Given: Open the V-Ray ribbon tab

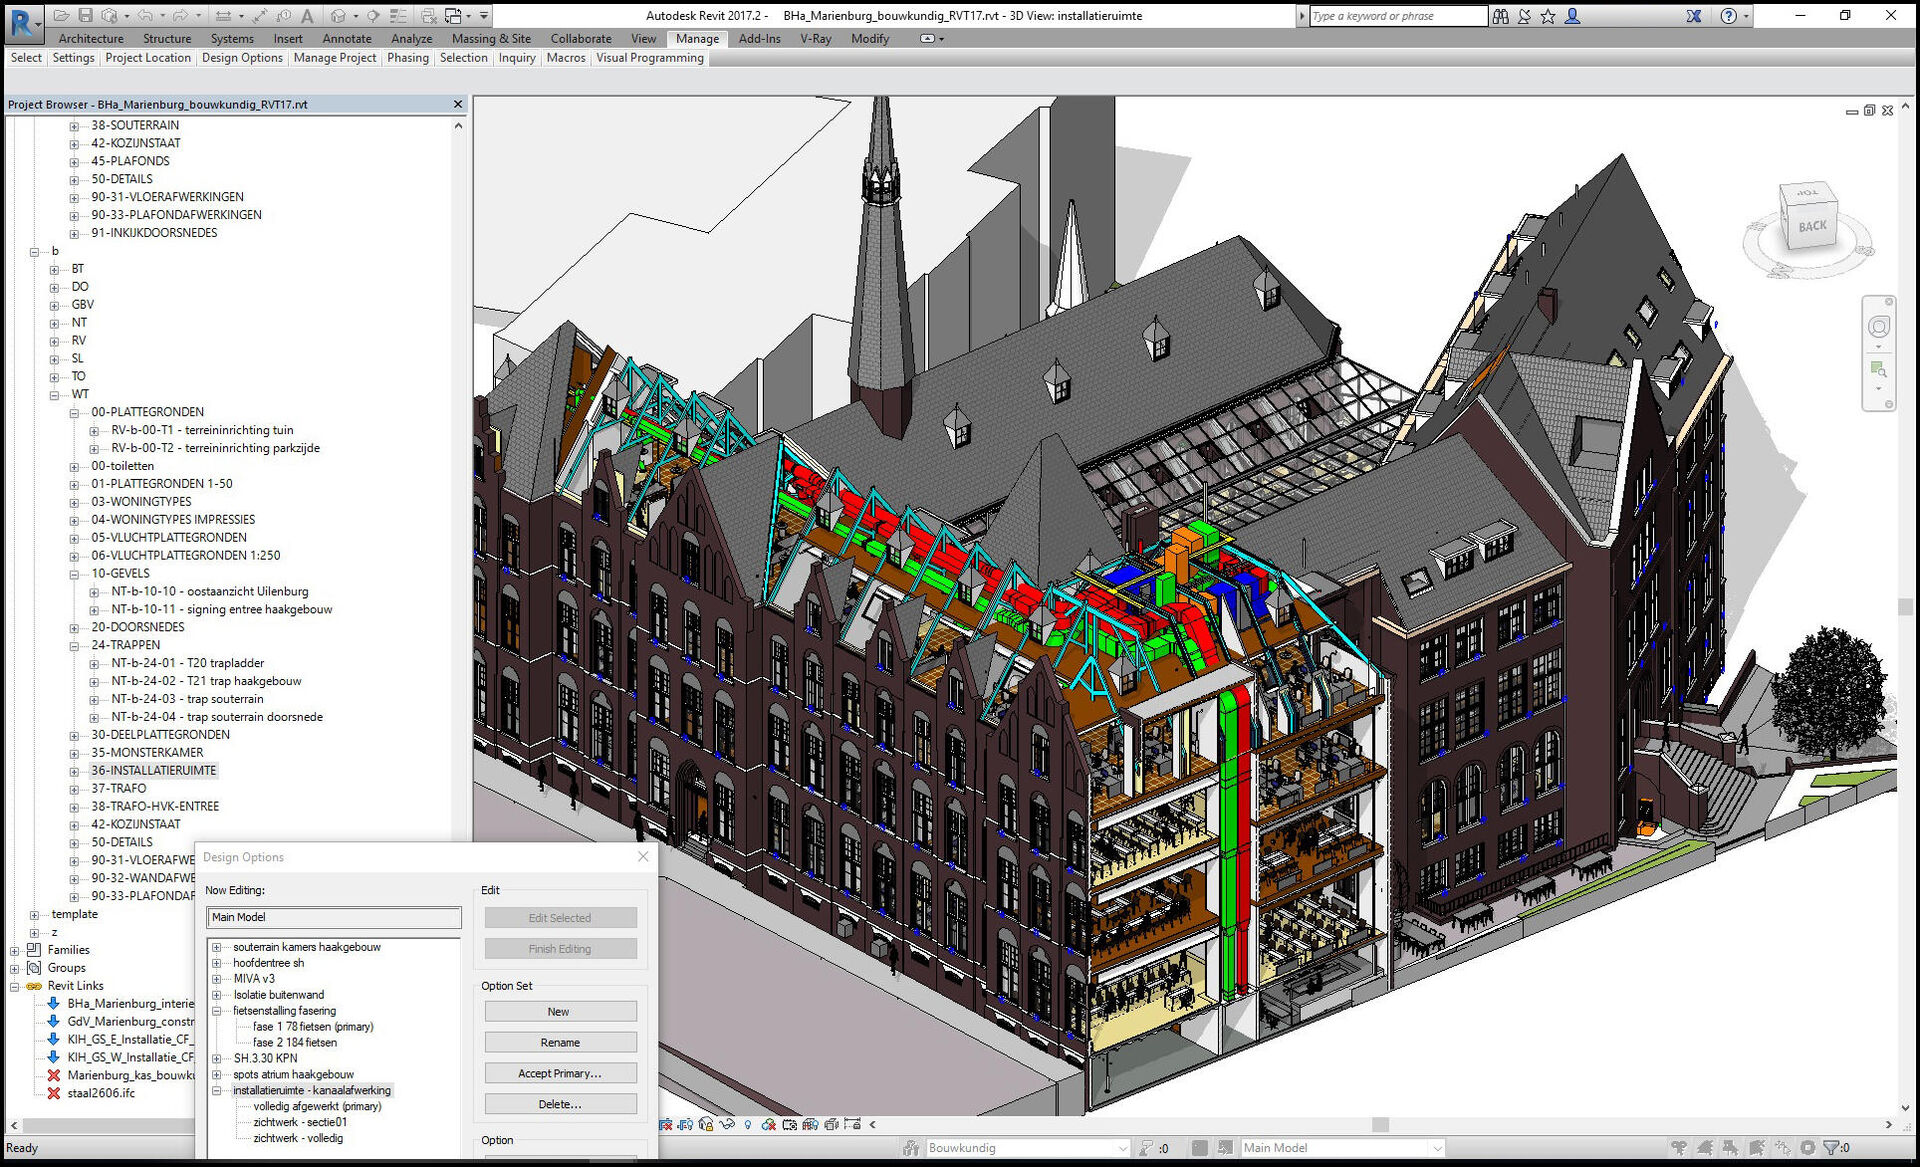Looking at the screenshot, I should 816,39.
